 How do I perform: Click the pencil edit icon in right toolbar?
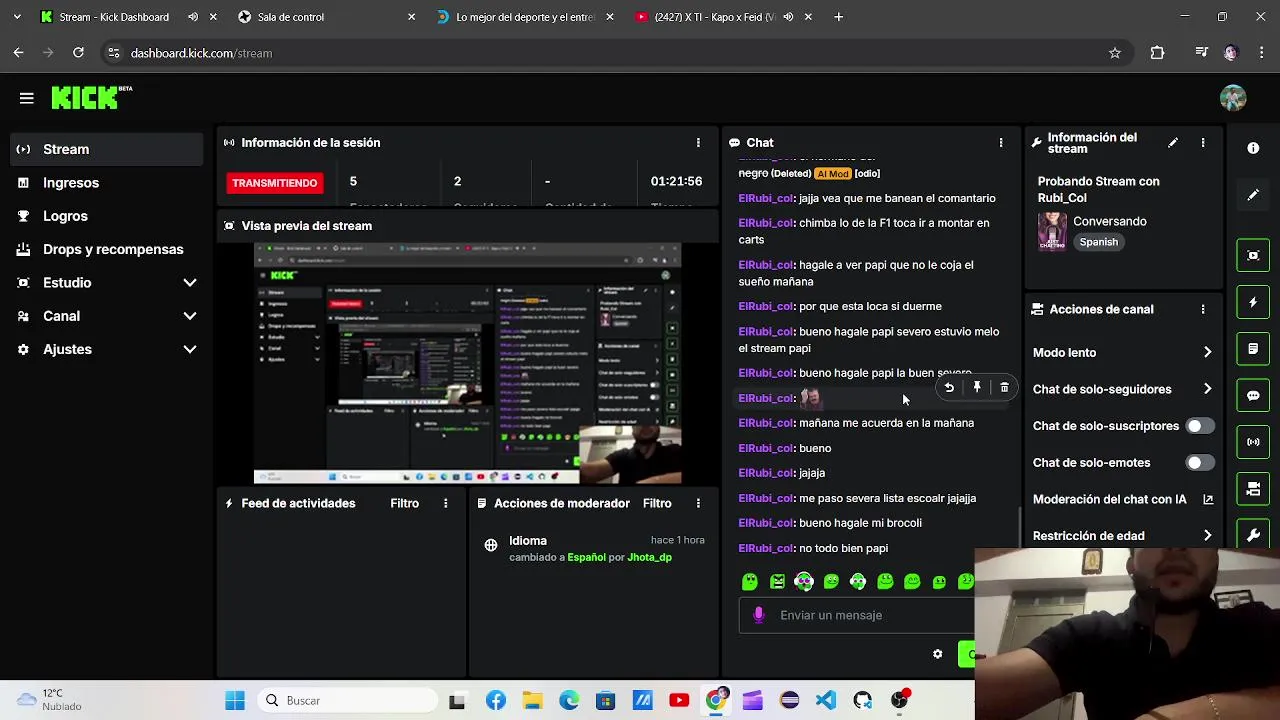tap(1253, 195)
